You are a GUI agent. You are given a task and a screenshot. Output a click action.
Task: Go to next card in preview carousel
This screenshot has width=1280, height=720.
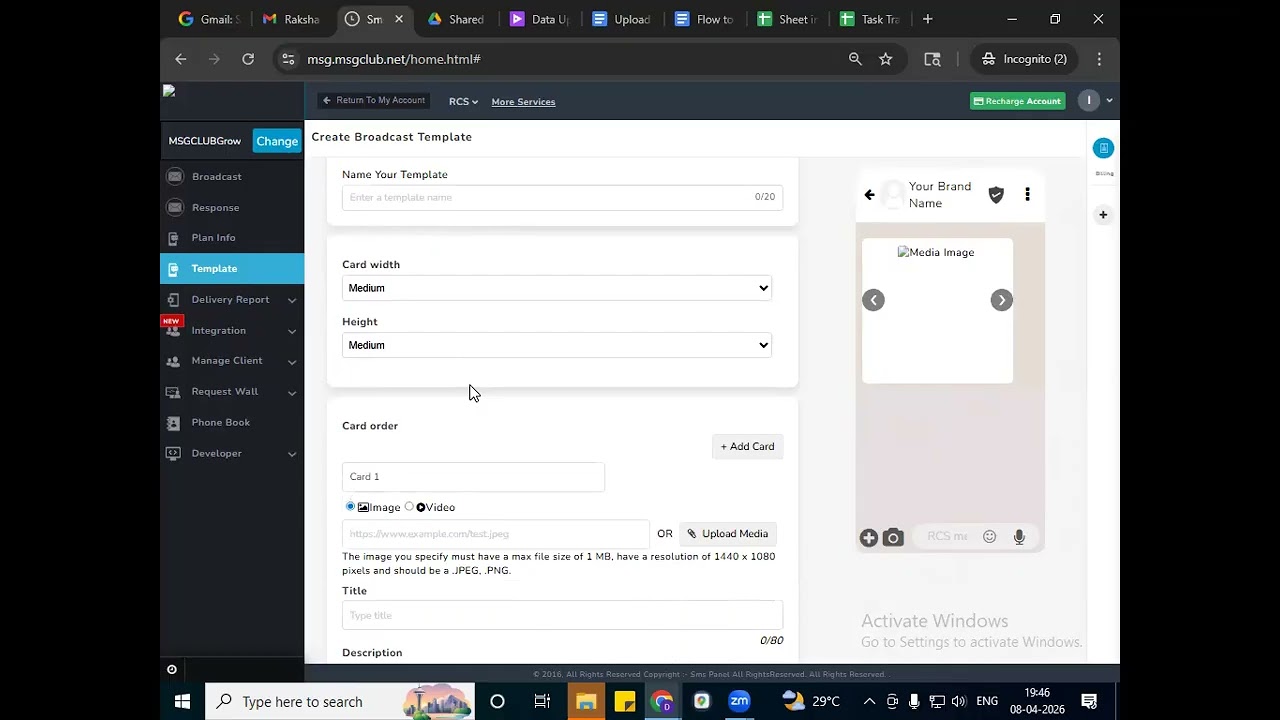point(1001,300)
